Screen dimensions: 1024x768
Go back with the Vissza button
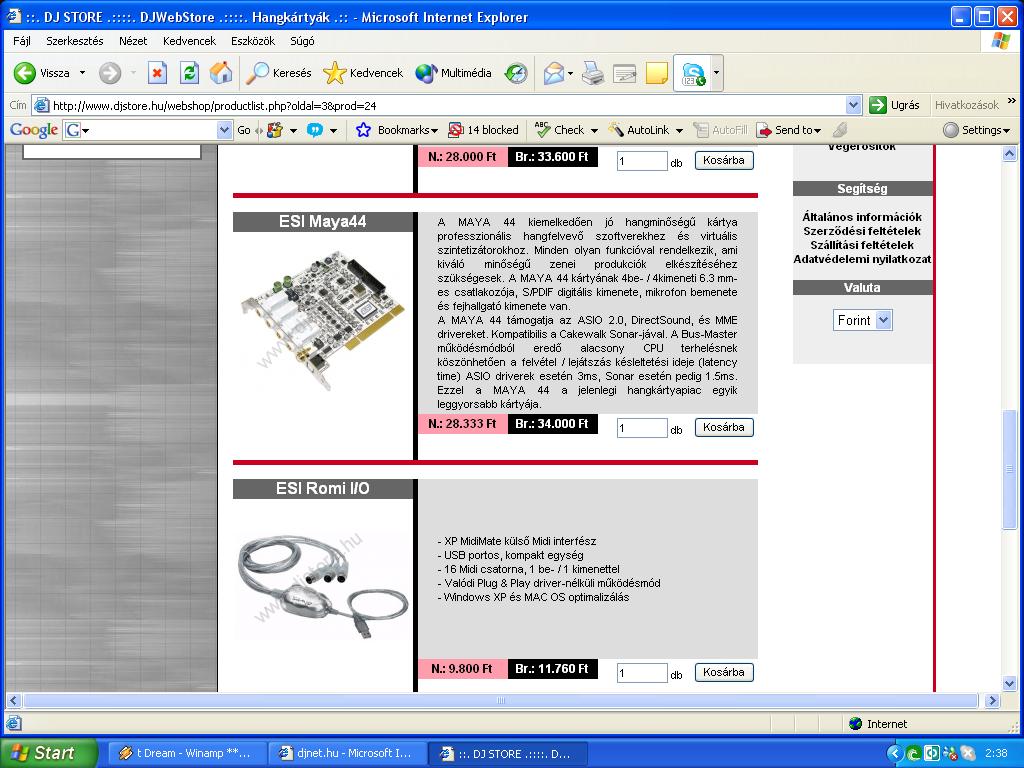pyautogui.click(x=40, y=73)
